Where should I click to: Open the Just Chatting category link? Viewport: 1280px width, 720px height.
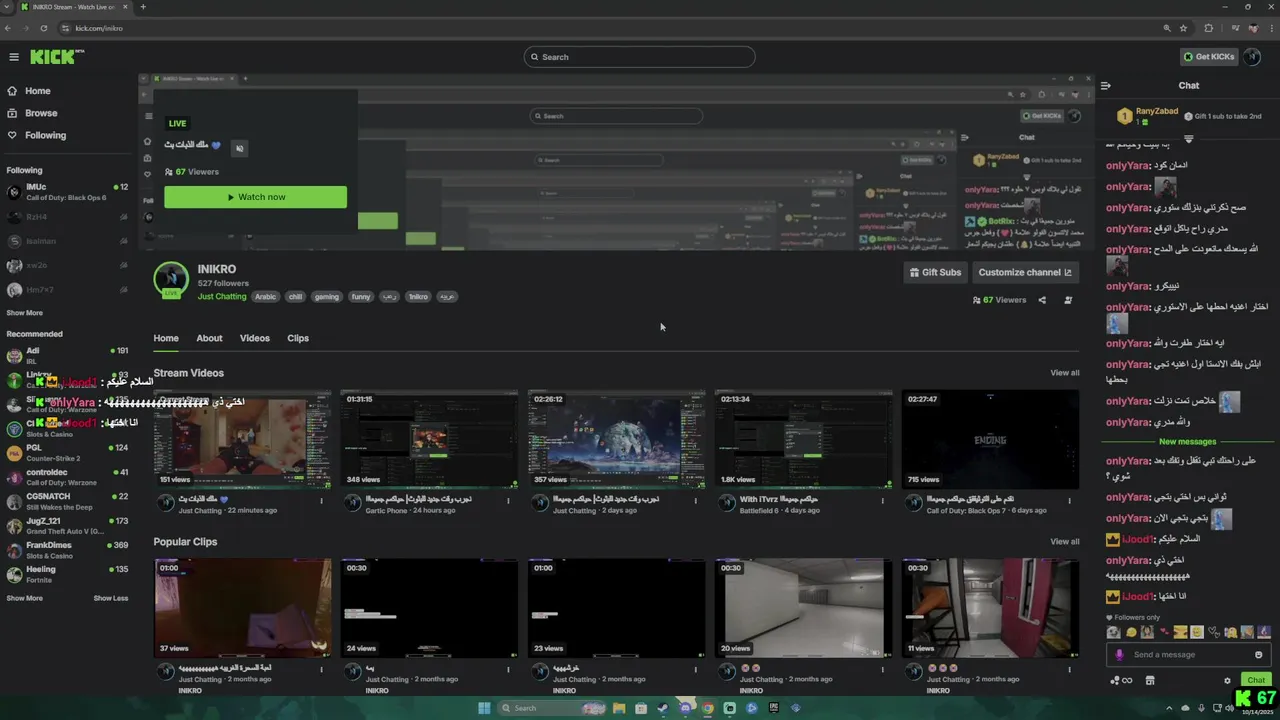(222, 297)
